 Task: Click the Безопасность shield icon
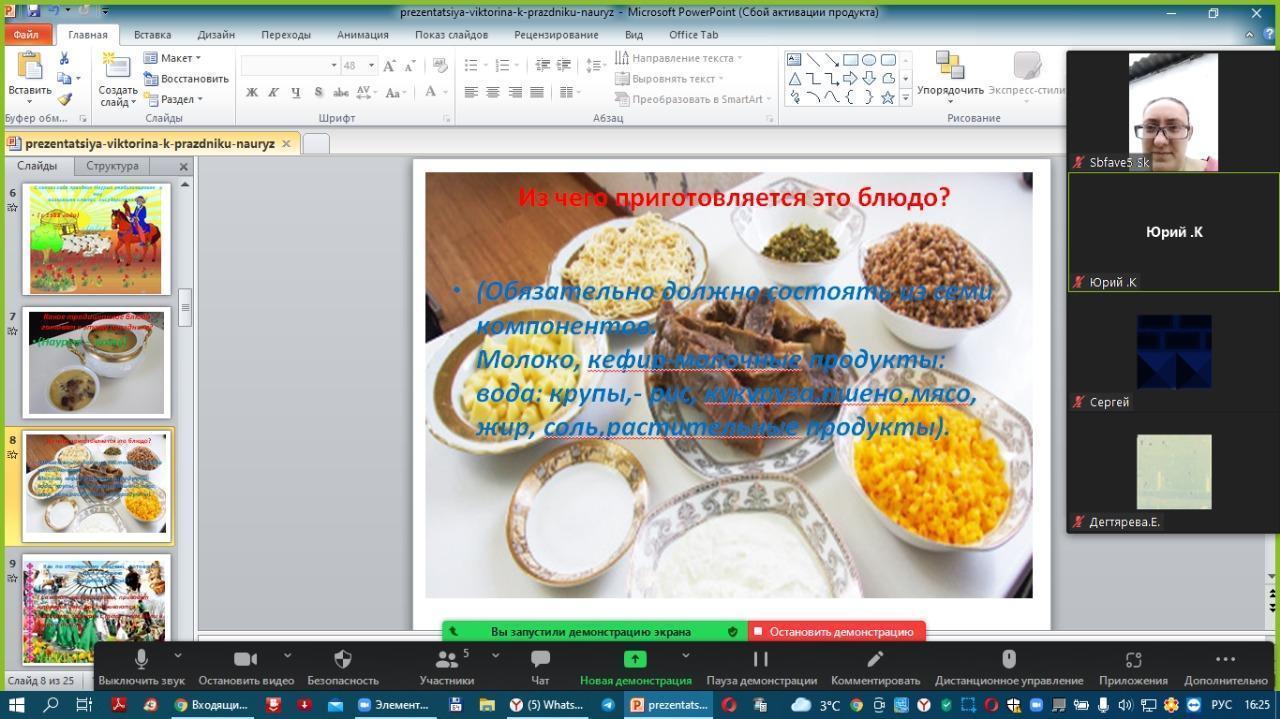click(x=342, y=659)
